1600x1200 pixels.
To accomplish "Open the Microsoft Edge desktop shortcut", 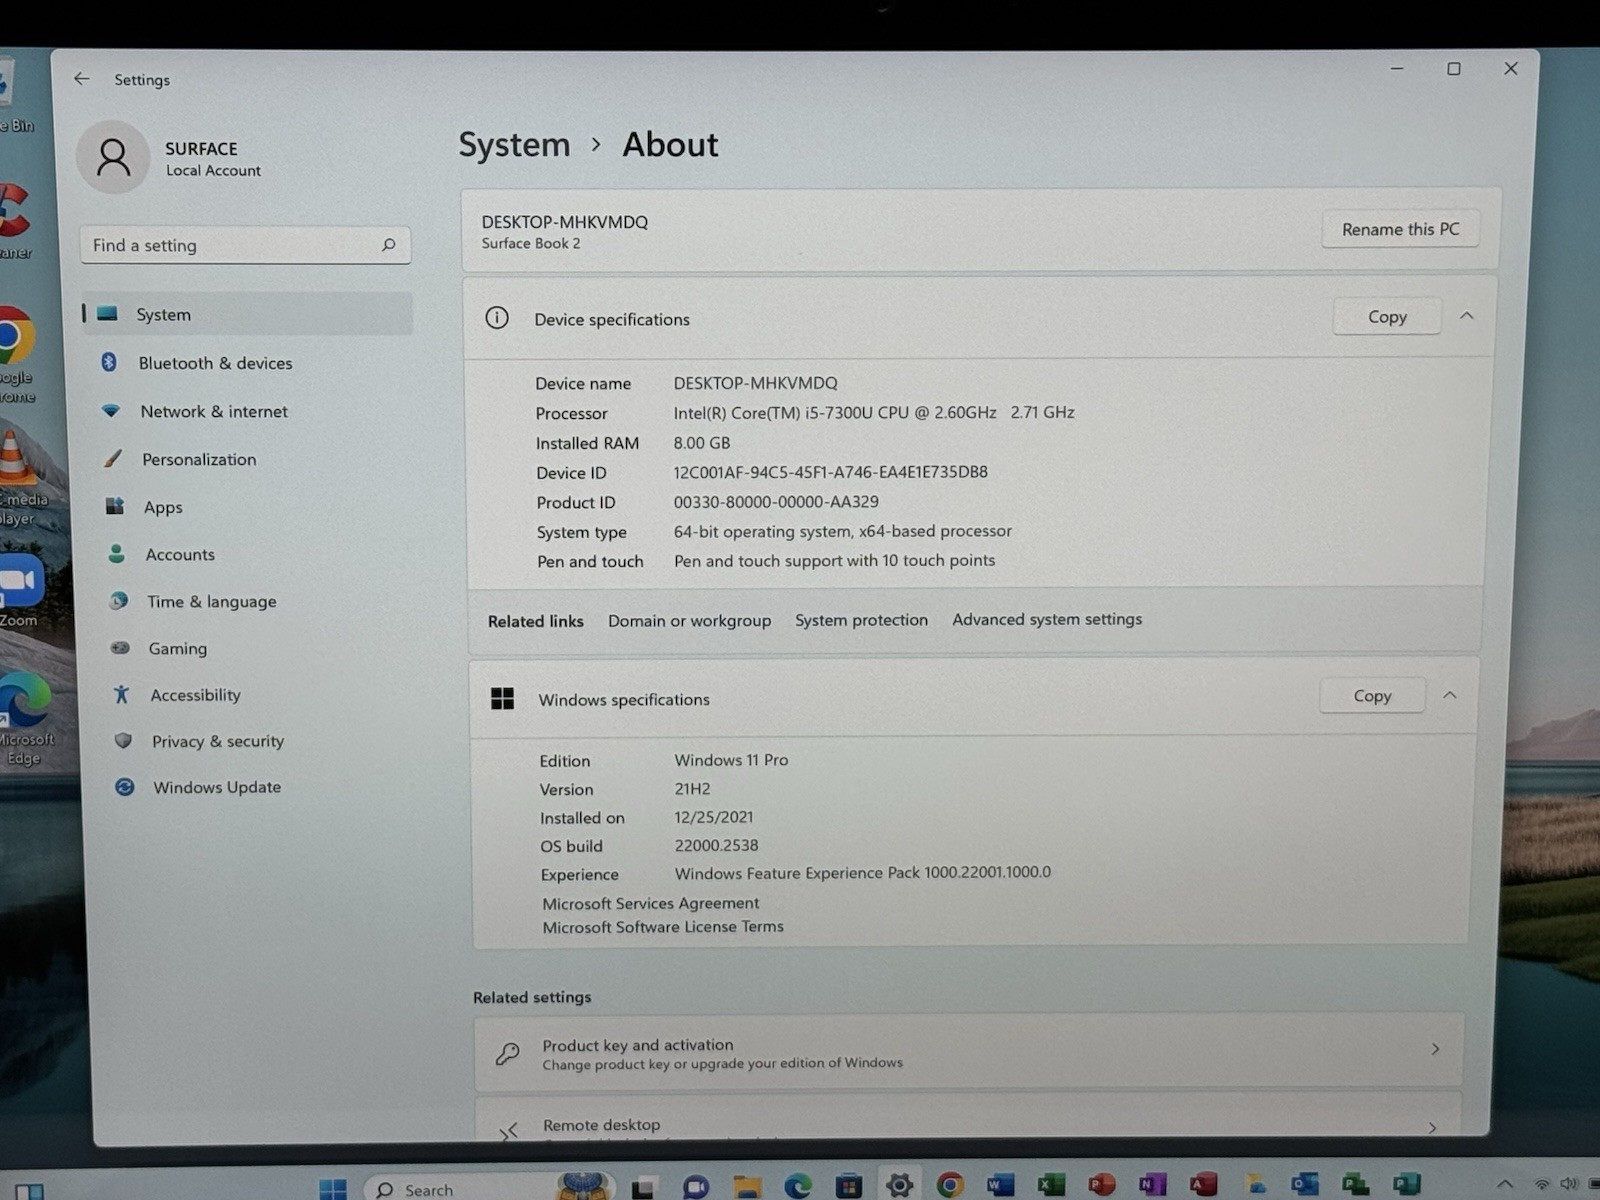I will [24, 718].
